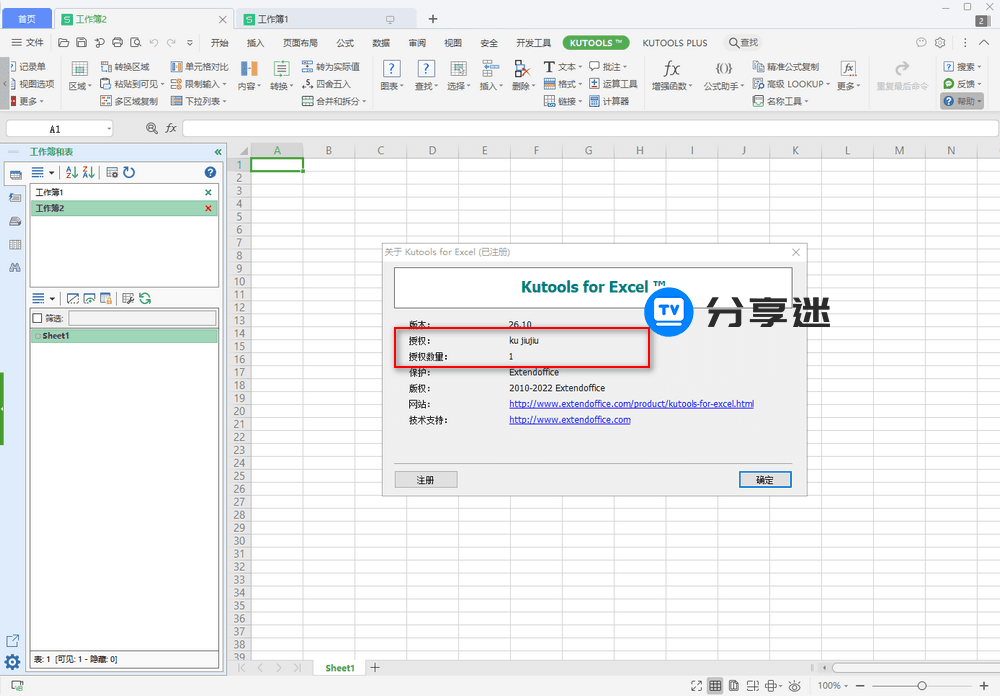Screen dimensions: 1000x696
Task: Click the zoom slider at bottom right
Action: pyautogui.click(x=920, y=686)
